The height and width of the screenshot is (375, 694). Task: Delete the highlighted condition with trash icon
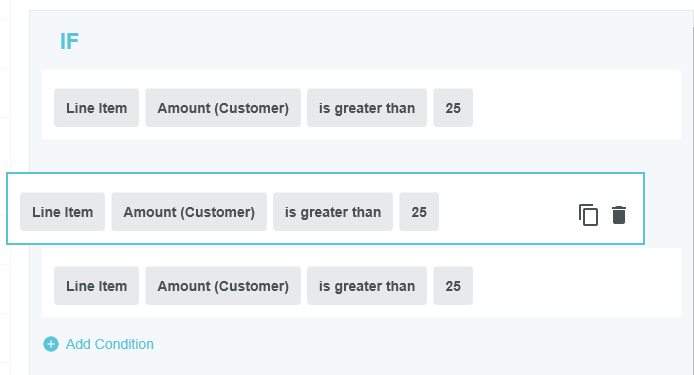(619, 215)
